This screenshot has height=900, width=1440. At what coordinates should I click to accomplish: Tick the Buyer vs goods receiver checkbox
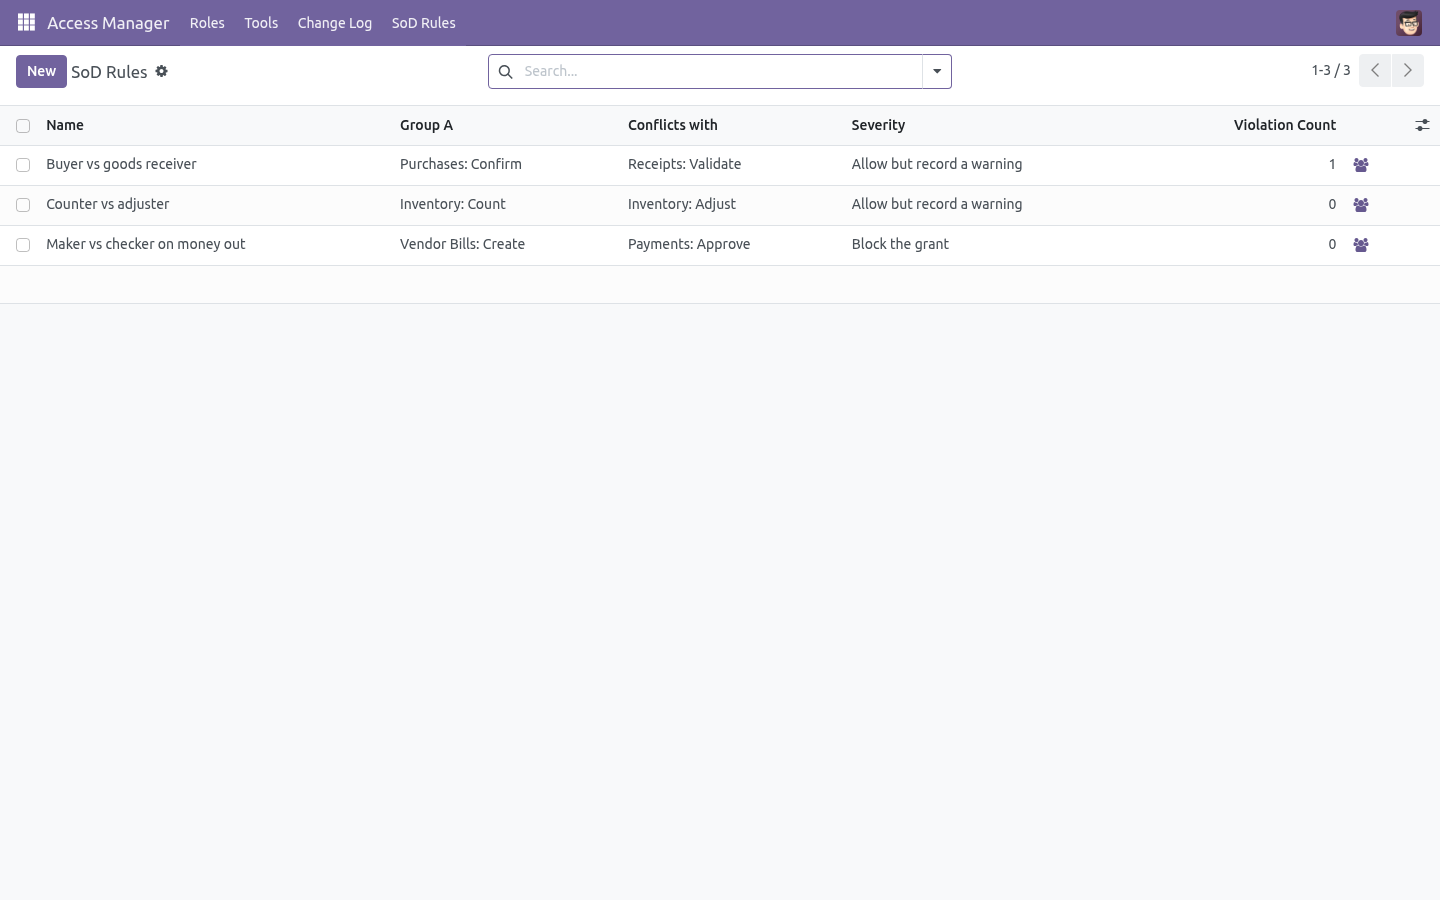click(23, 165)
